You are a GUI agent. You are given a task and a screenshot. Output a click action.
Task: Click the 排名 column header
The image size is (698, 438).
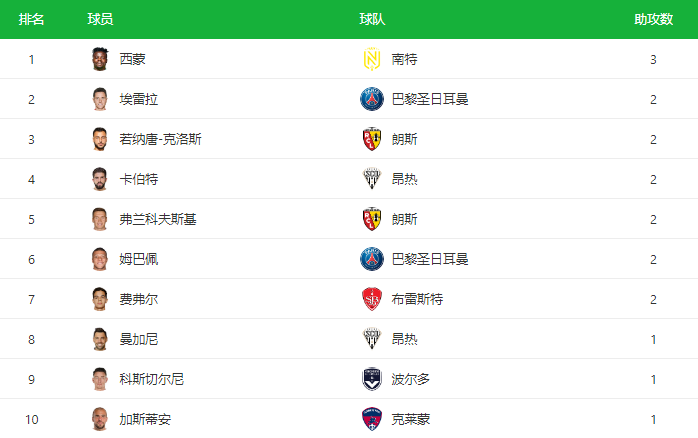coord(31,19)
